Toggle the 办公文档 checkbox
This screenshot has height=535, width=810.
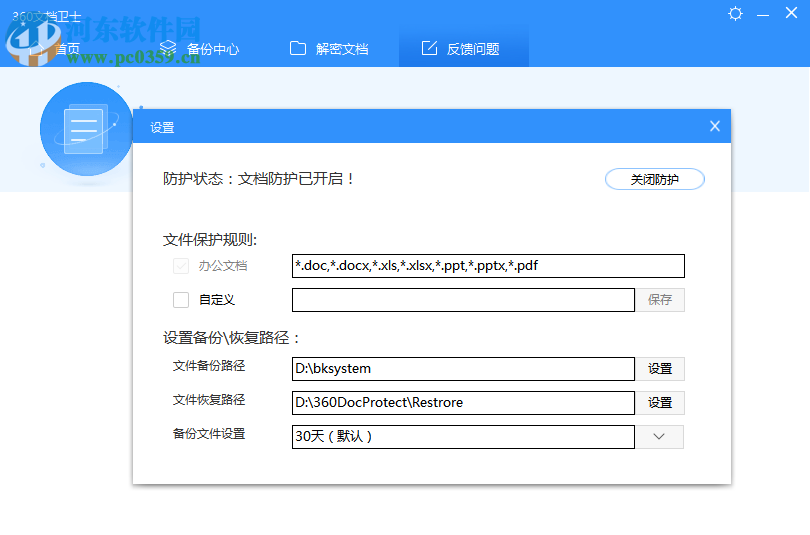181,266
